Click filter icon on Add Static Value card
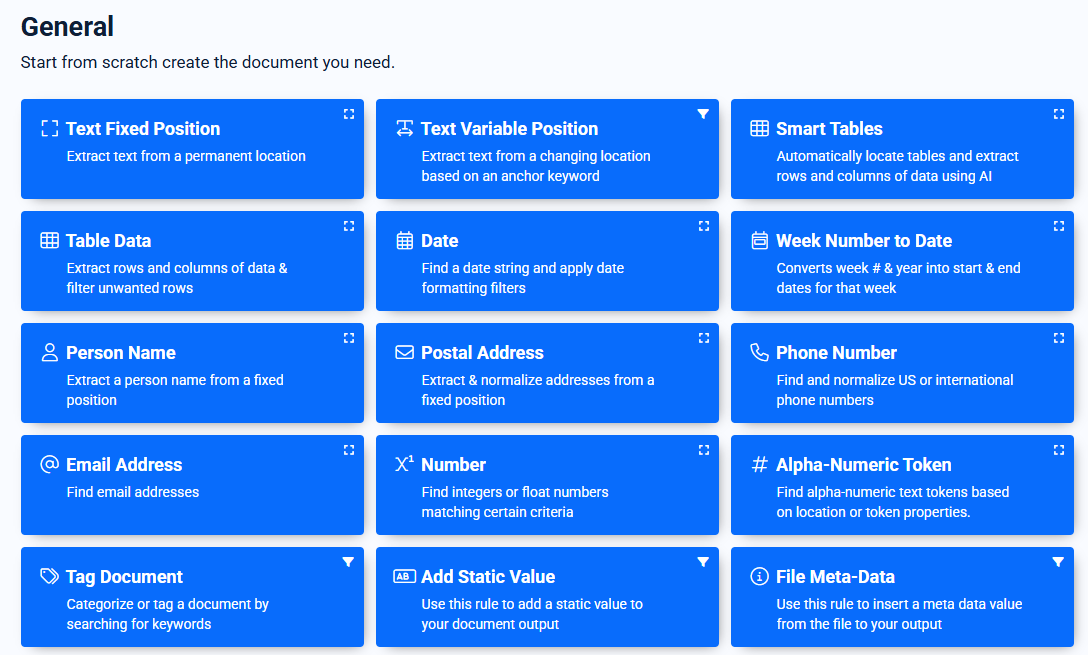 tap(703, 562)
